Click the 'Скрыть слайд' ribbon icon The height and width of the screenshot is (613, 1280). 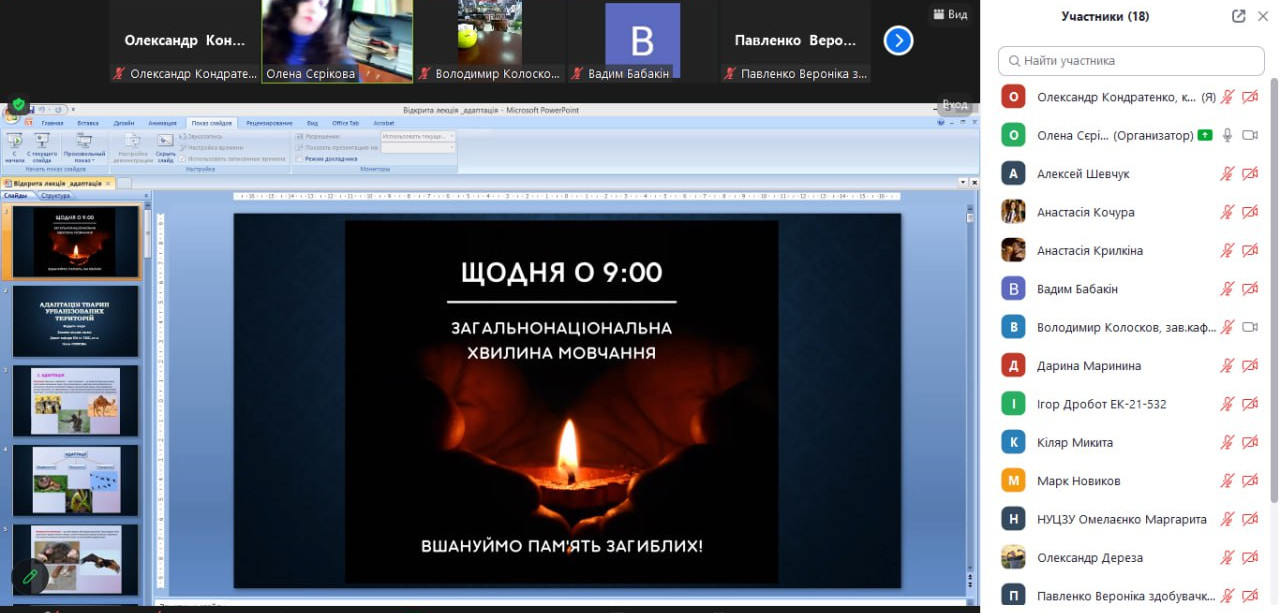point(165,146)
